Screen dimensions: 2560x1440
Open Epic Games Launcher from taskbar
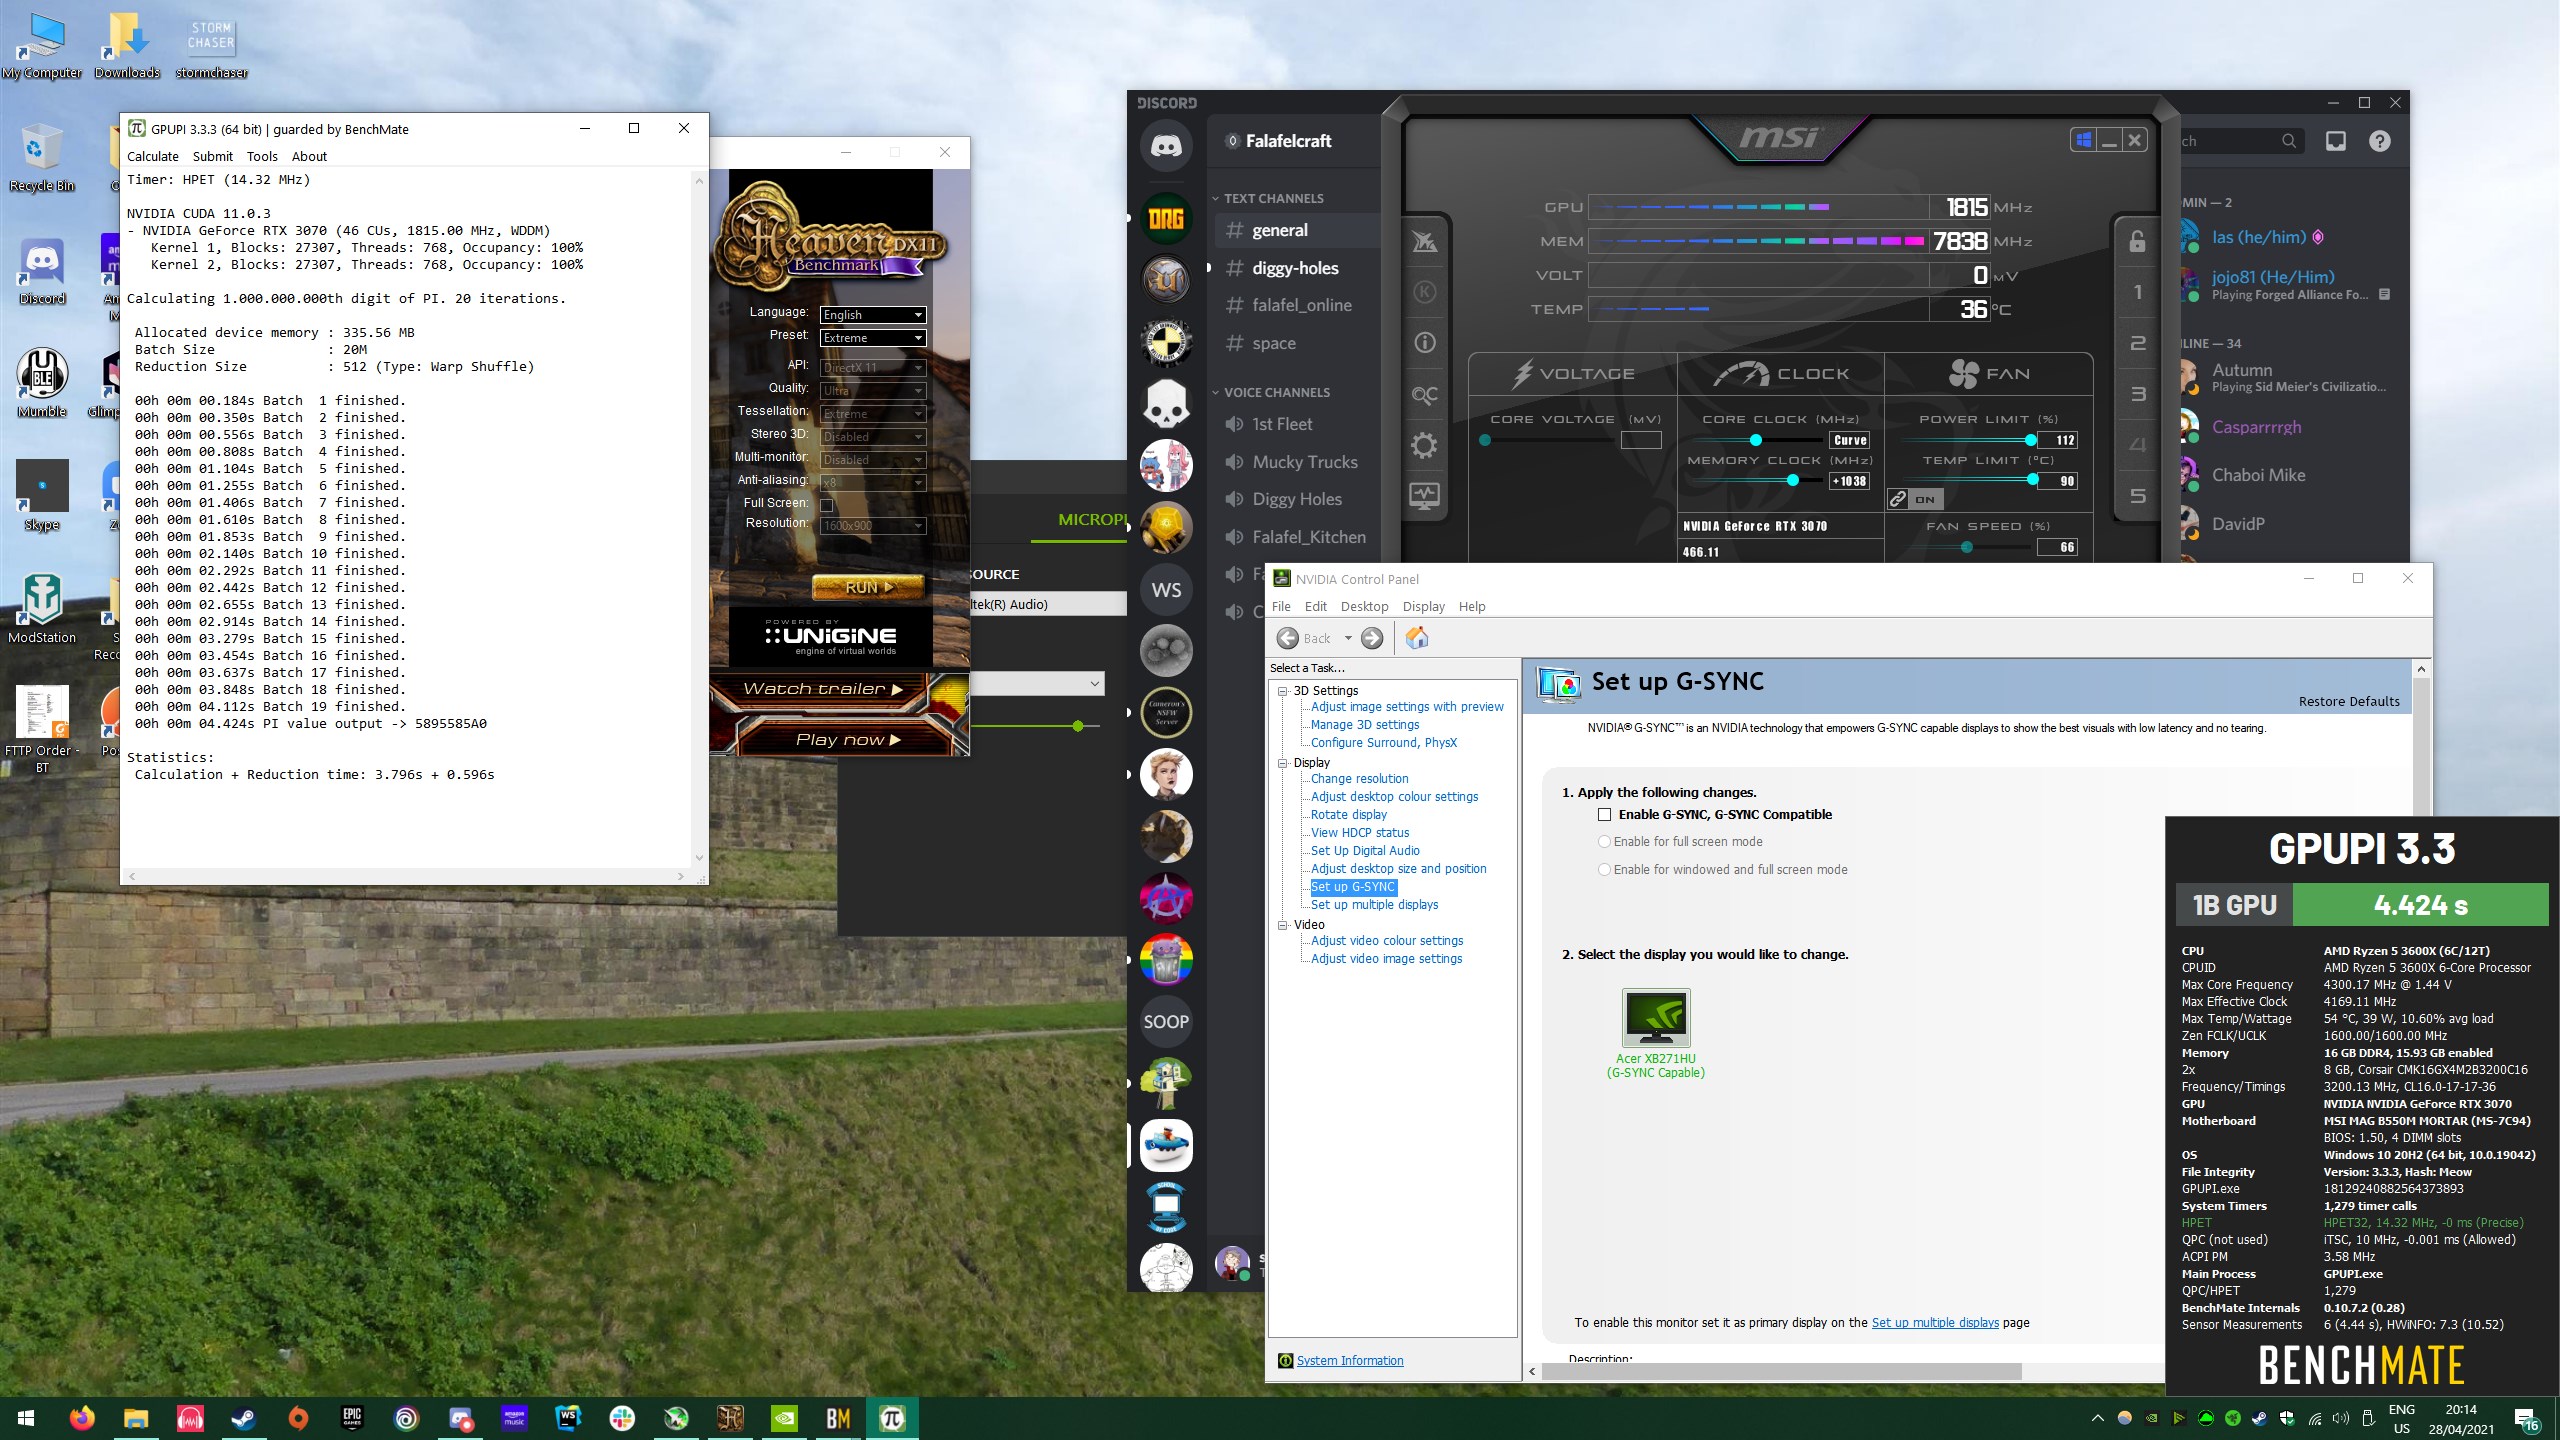tap(352, 1418)
